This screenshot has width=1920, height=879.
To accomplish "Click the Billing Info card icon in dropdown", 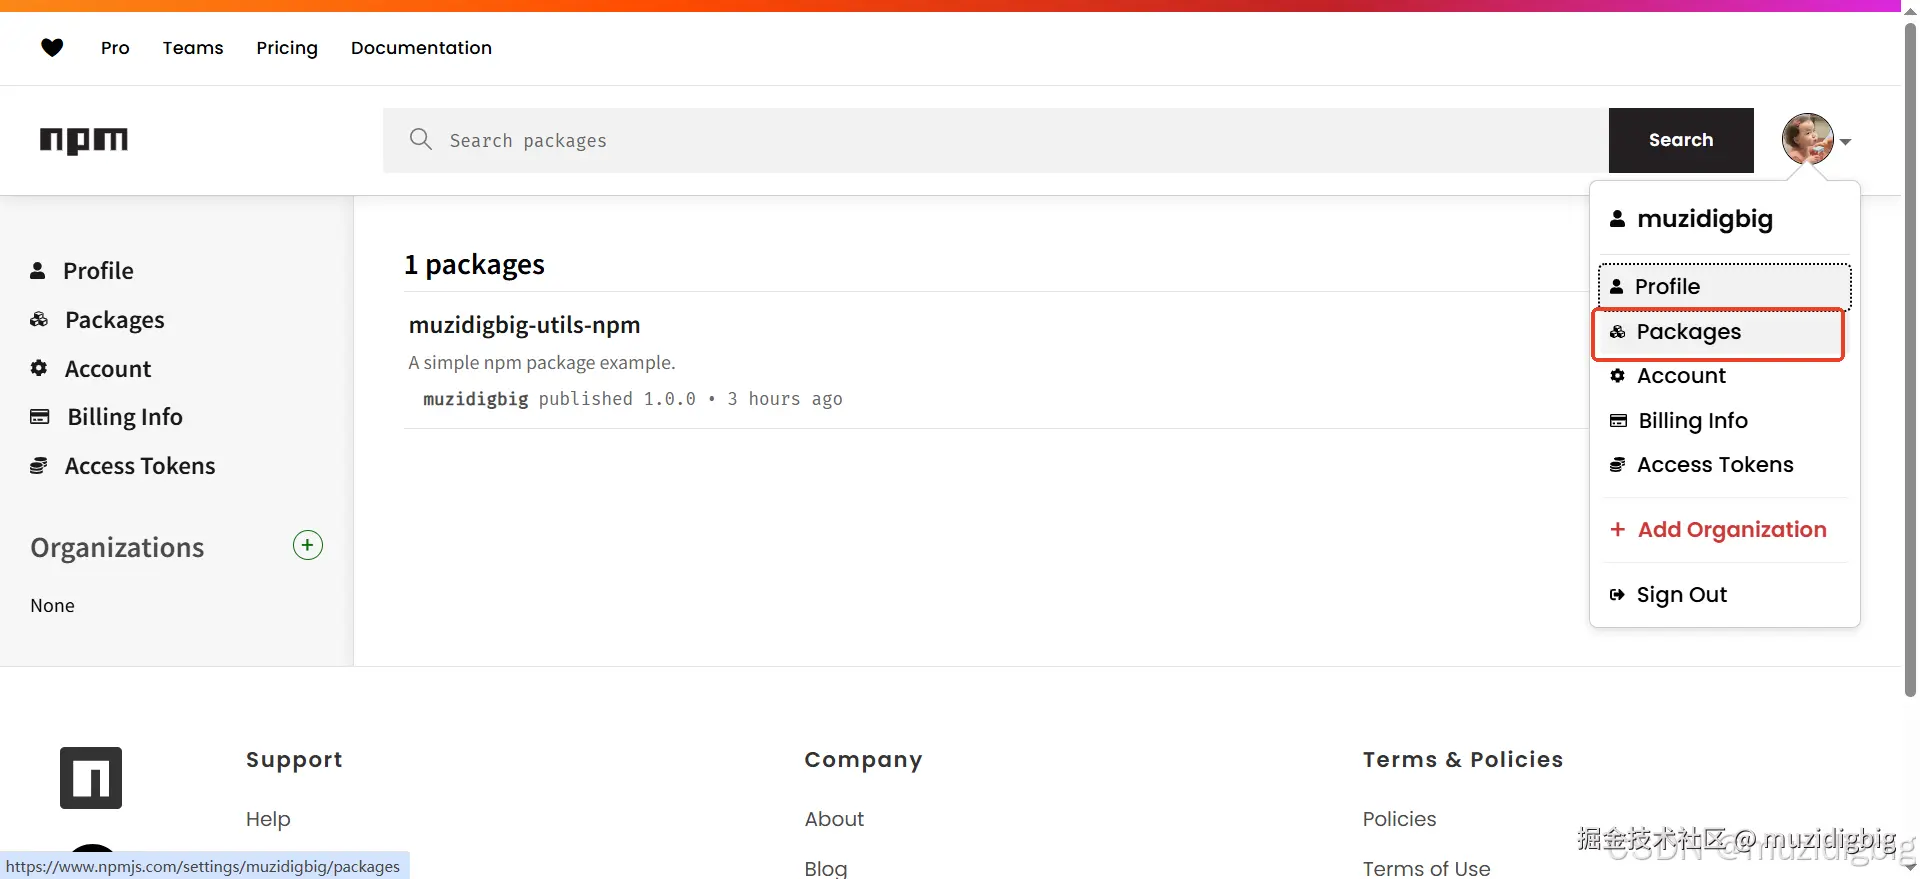I will coord(1618,420).
